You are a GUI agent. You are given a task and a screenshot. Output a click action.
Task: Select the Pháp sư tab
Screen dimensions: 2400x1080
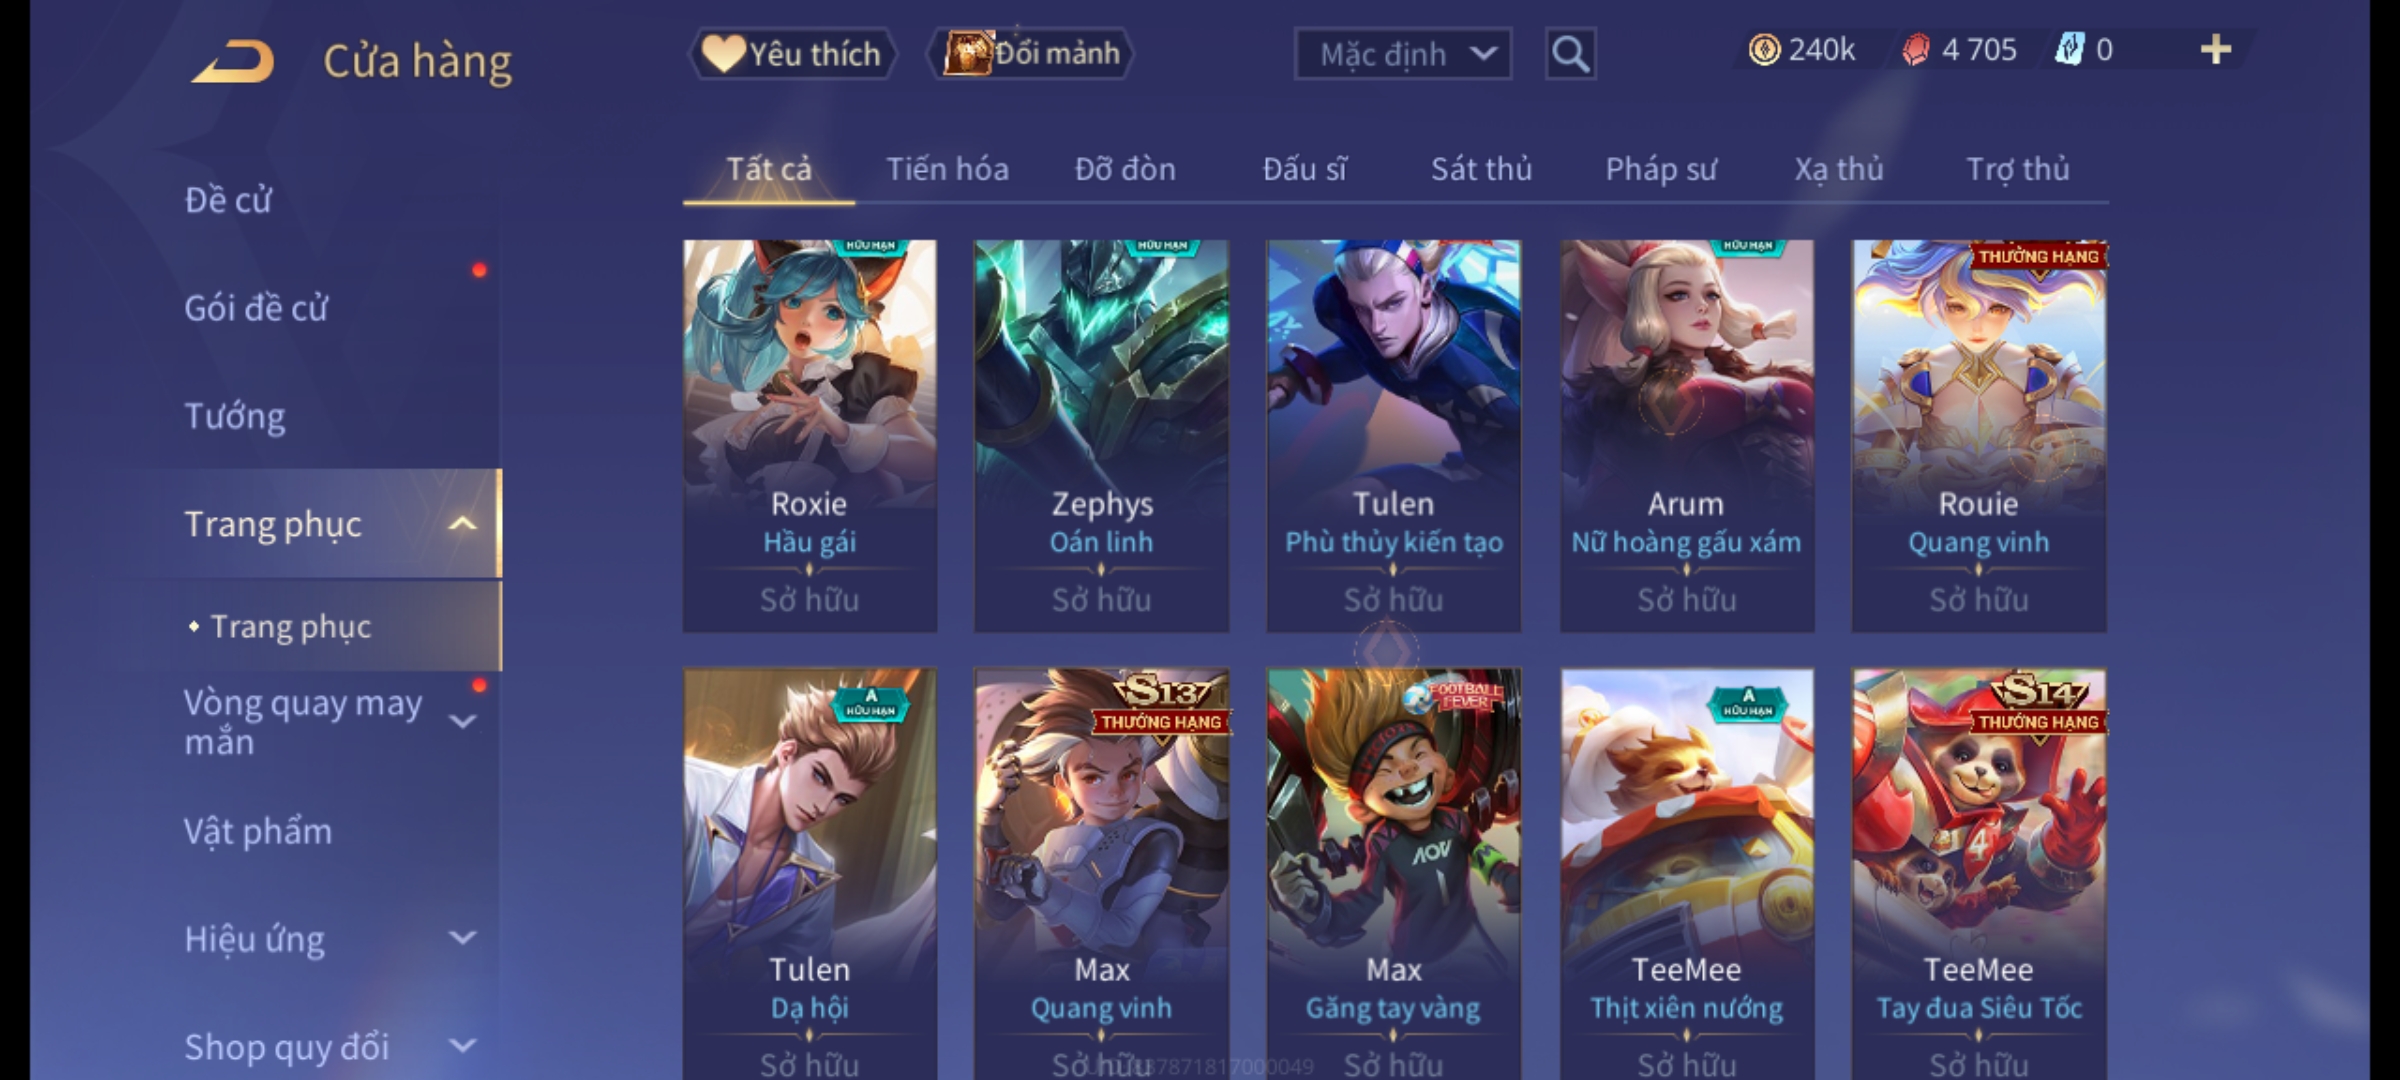point(1661,169)
